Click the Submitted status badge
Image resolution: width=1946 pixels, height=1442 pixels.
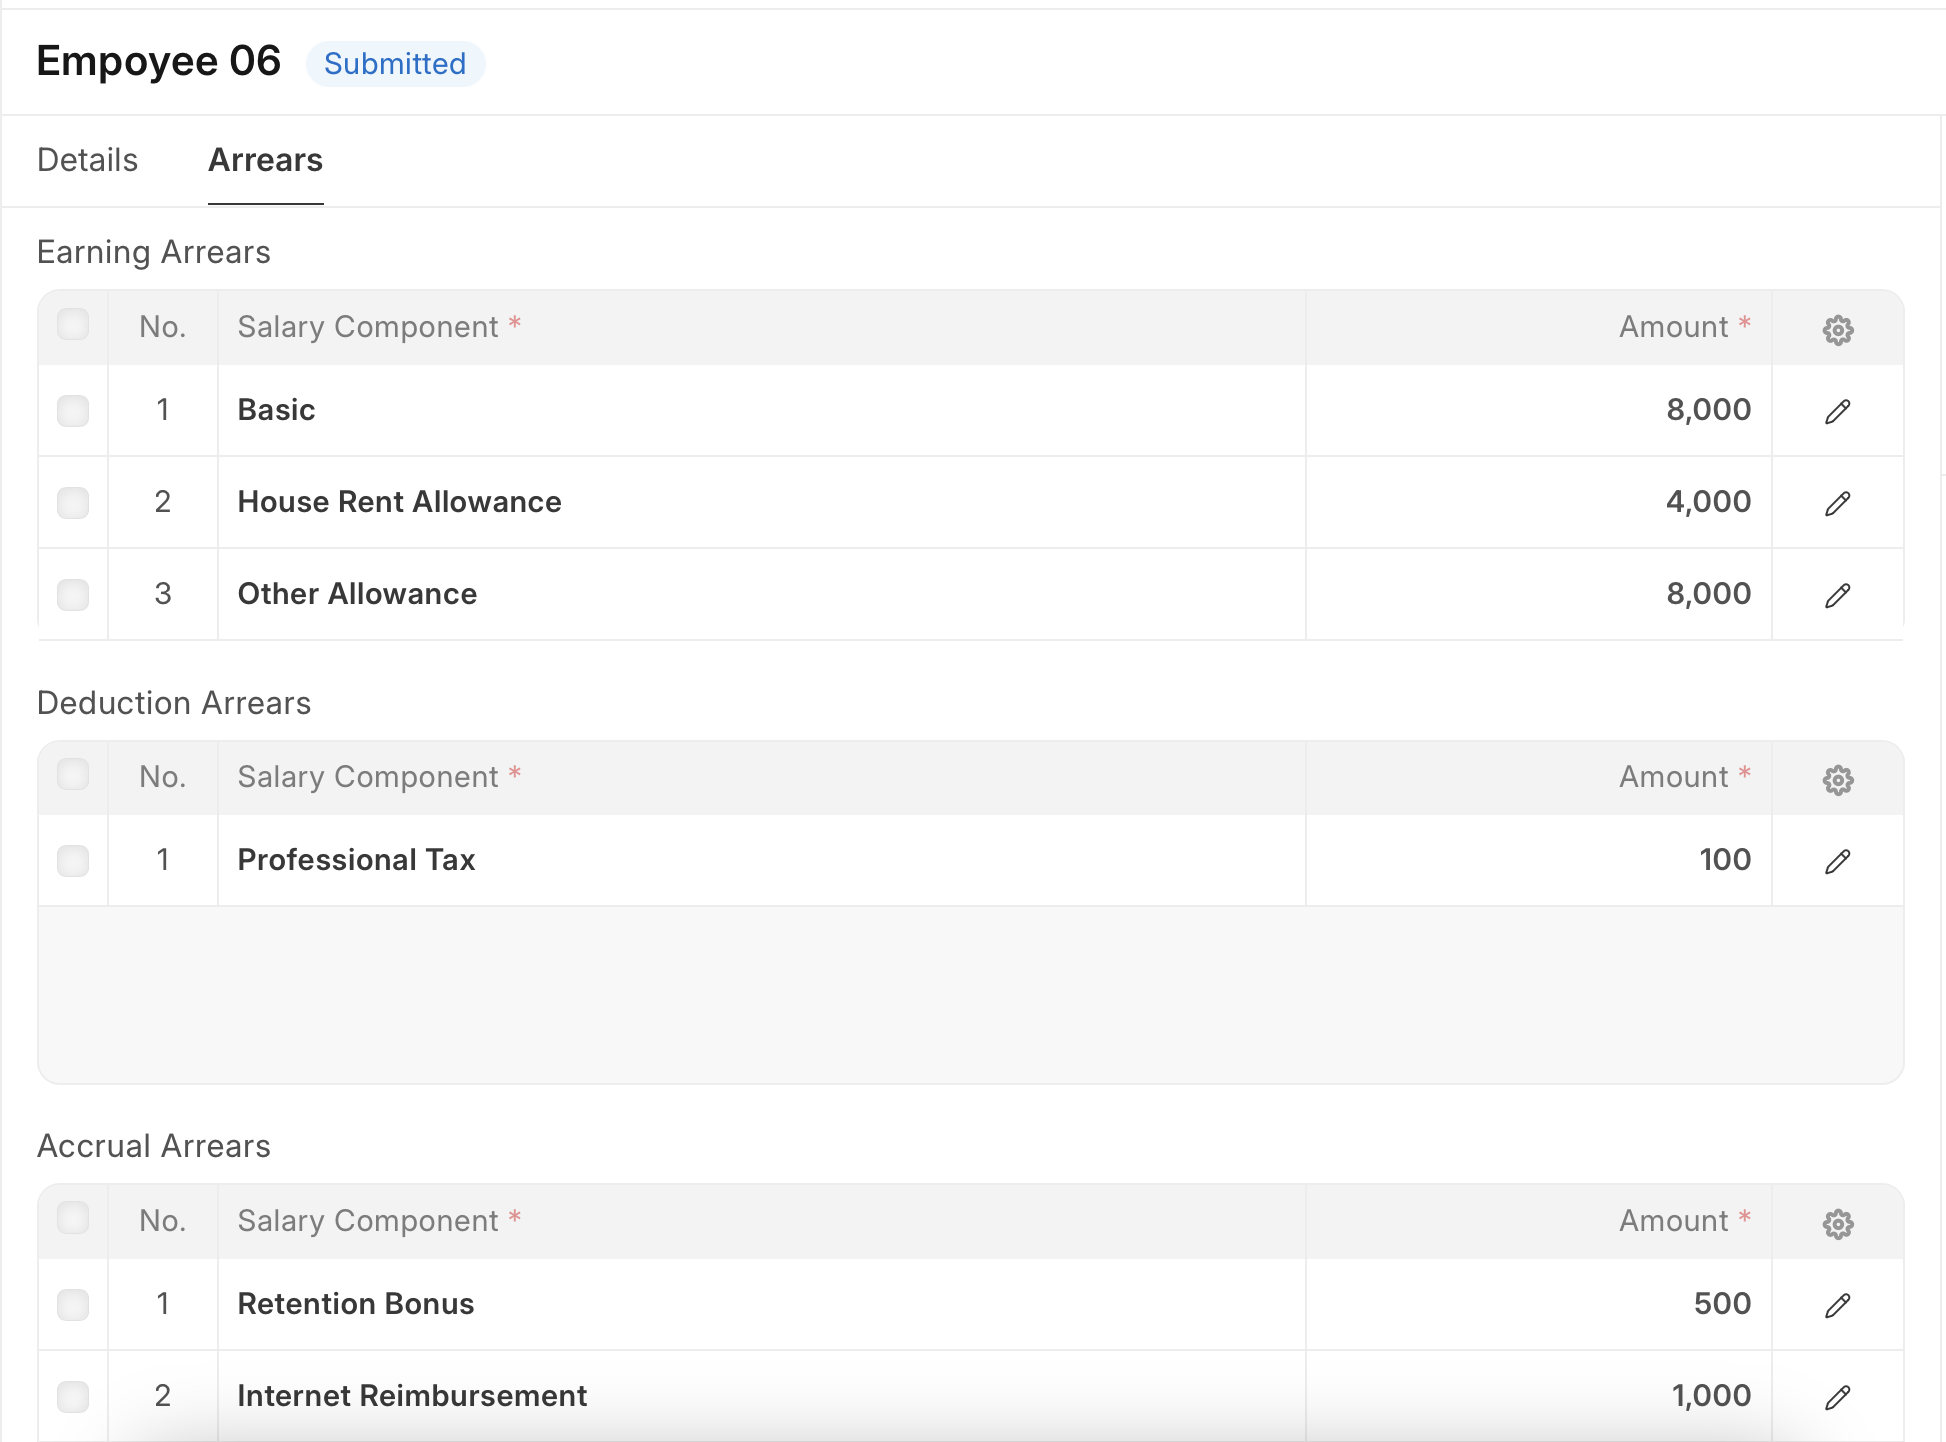coord(395,64)
